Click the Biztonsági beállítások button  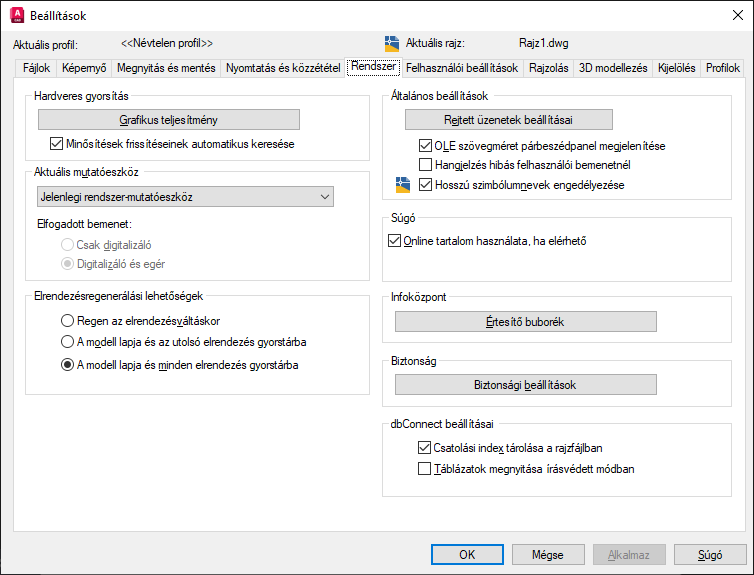tap(525, 385)
